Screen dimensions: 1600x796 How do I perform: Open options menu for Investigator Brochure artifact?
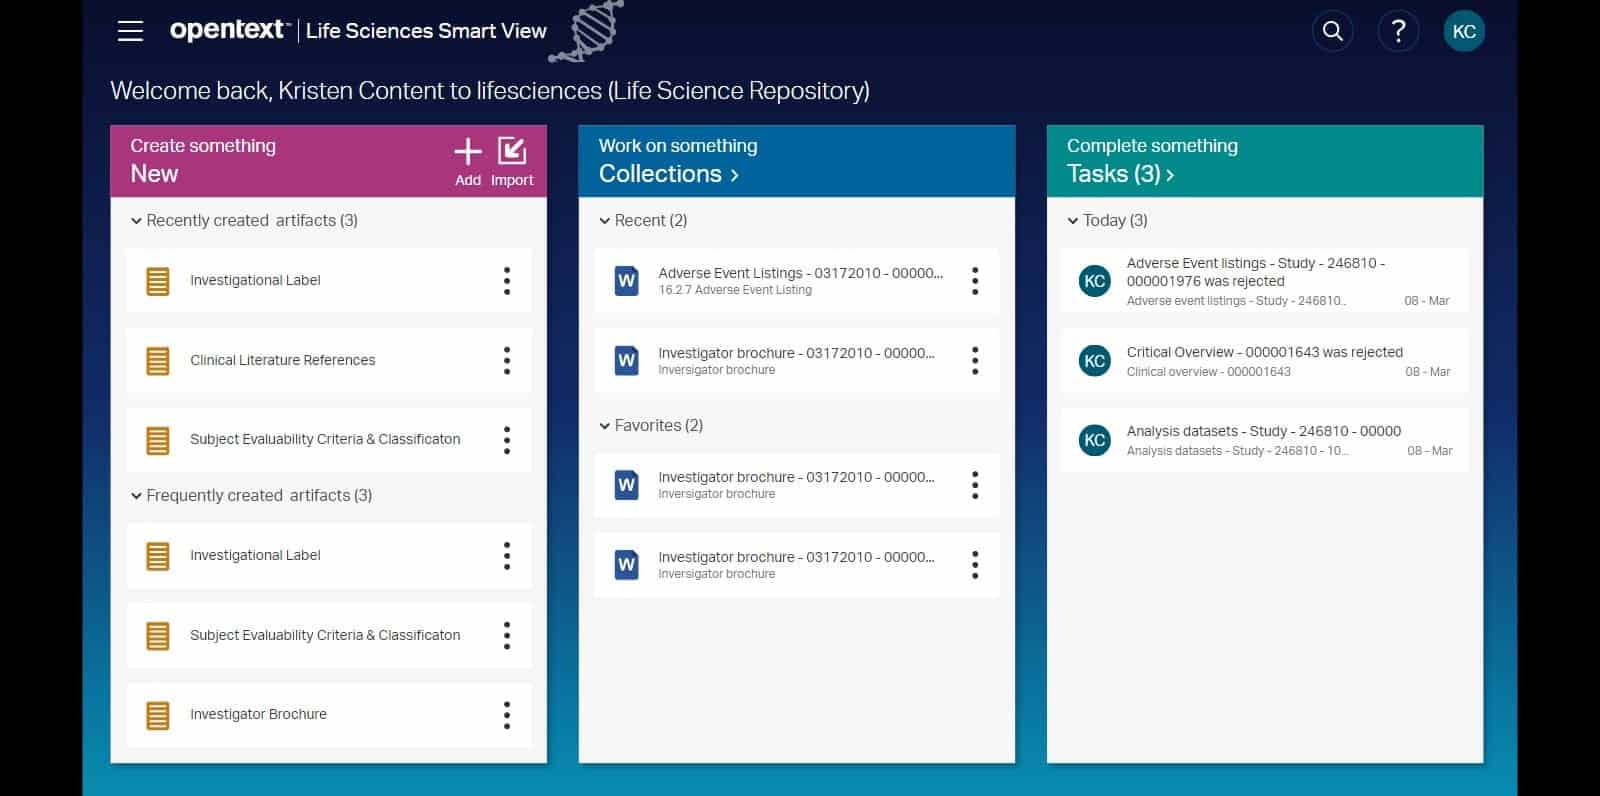[x=507, y=715]
